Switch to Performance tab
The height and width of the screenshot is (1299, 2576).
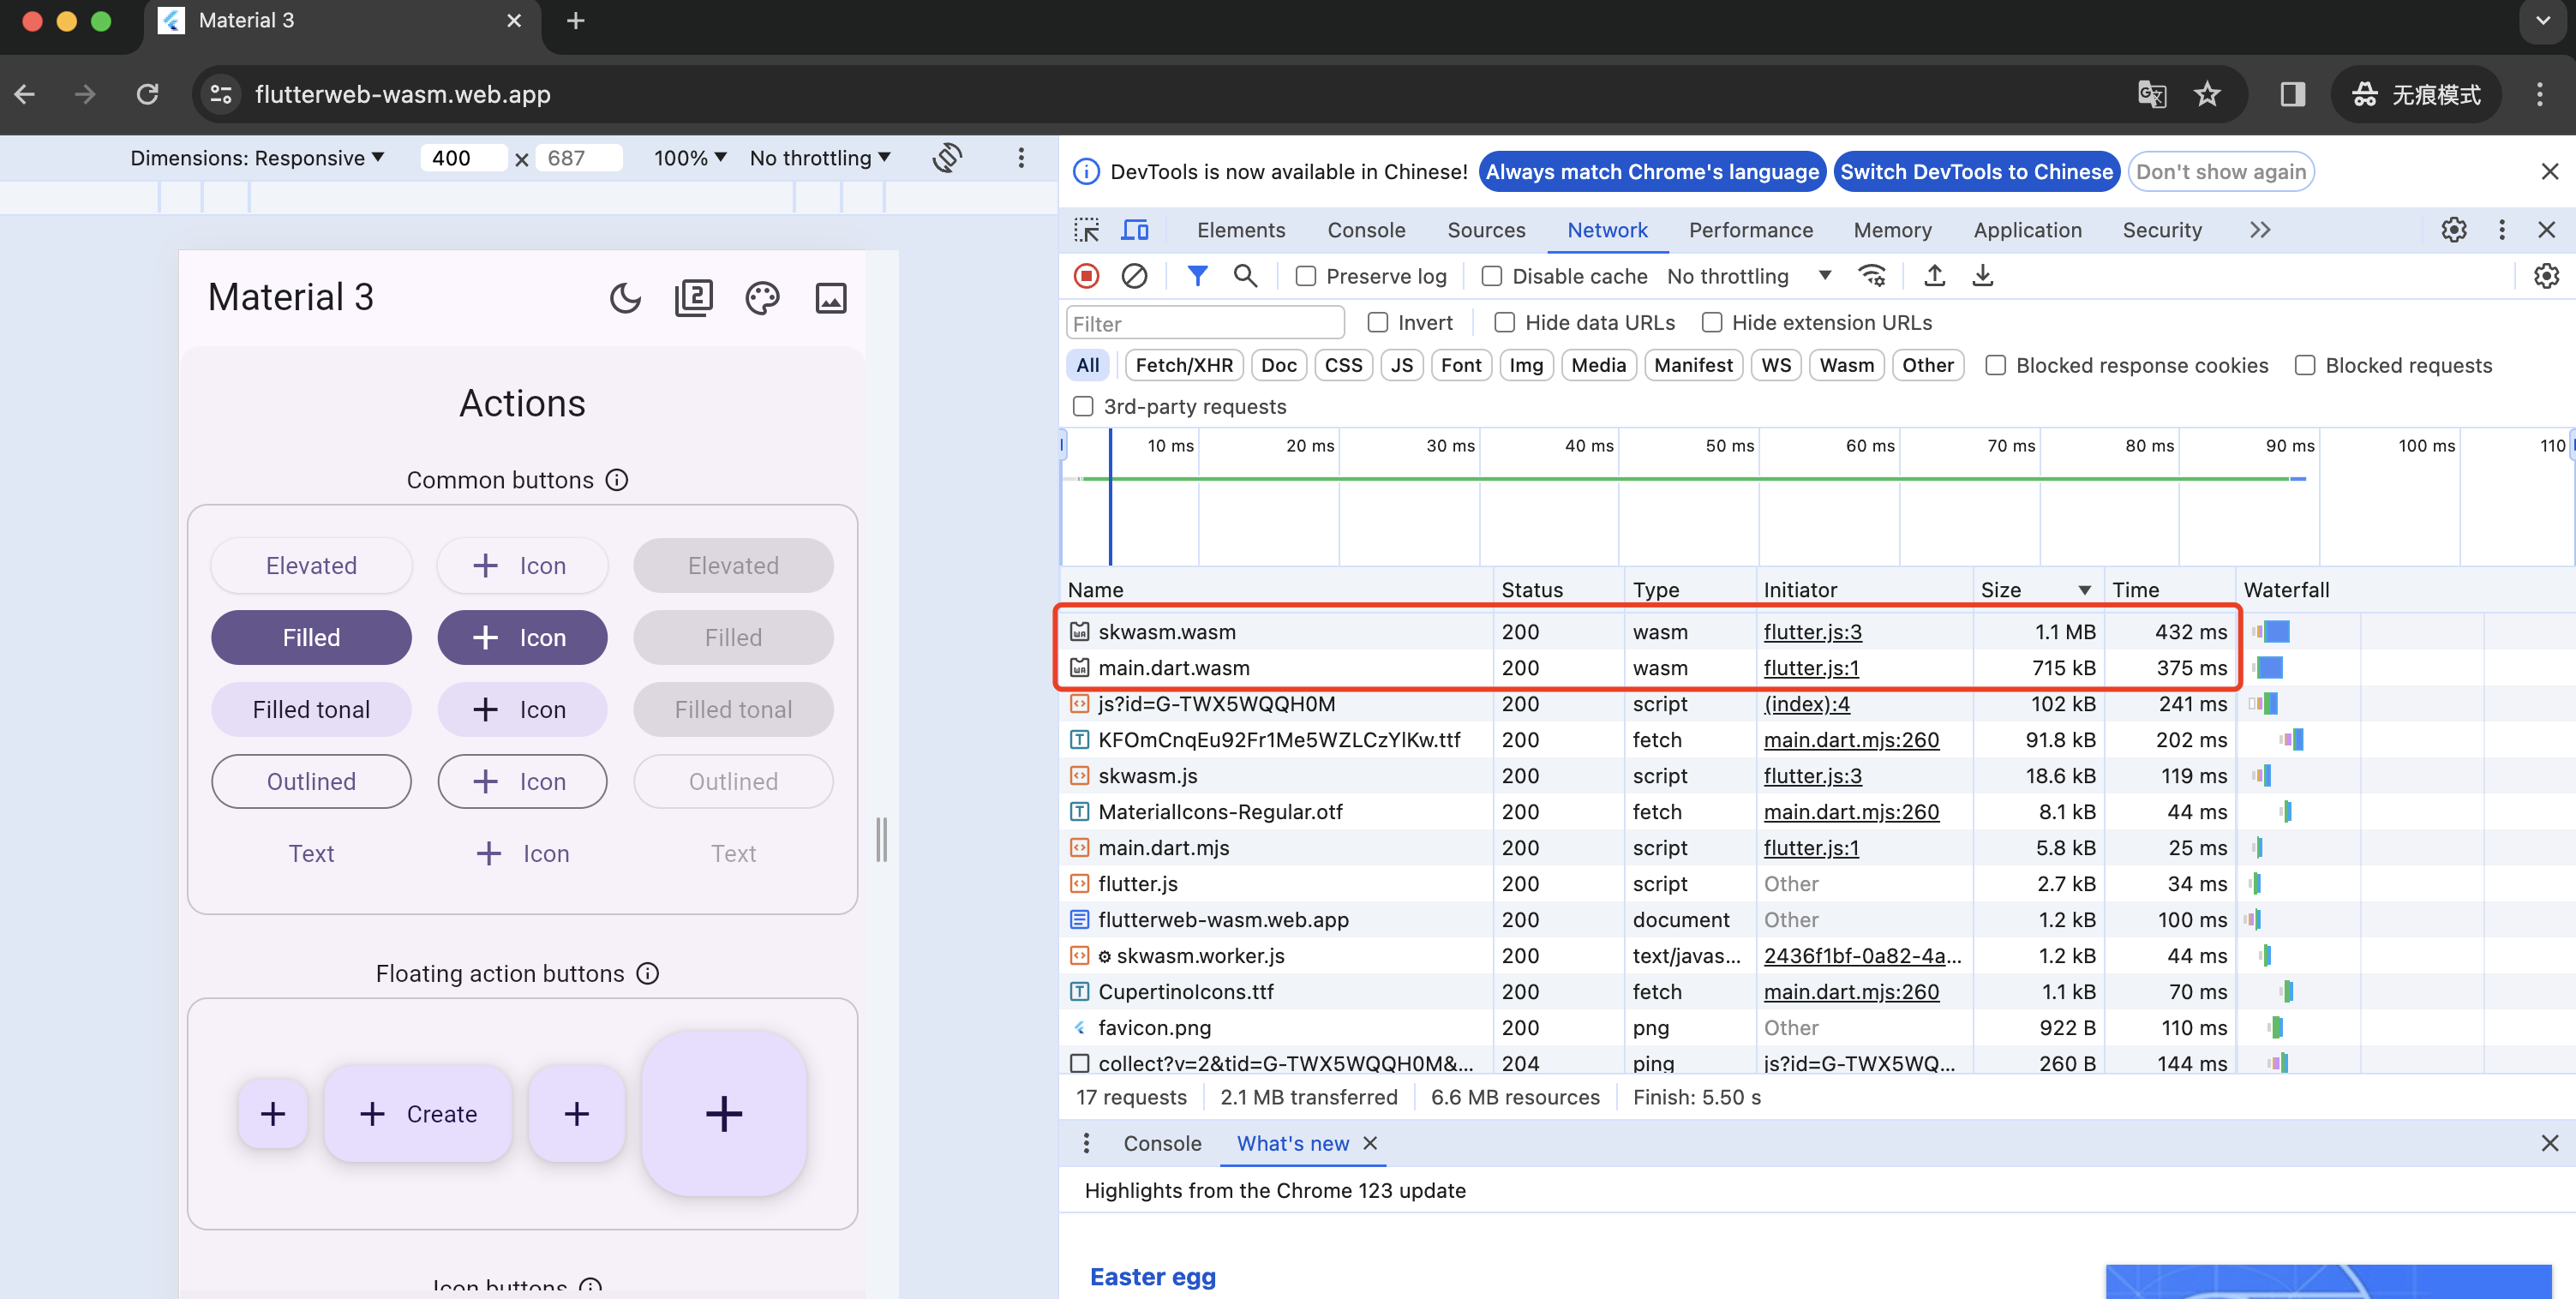1750,230
